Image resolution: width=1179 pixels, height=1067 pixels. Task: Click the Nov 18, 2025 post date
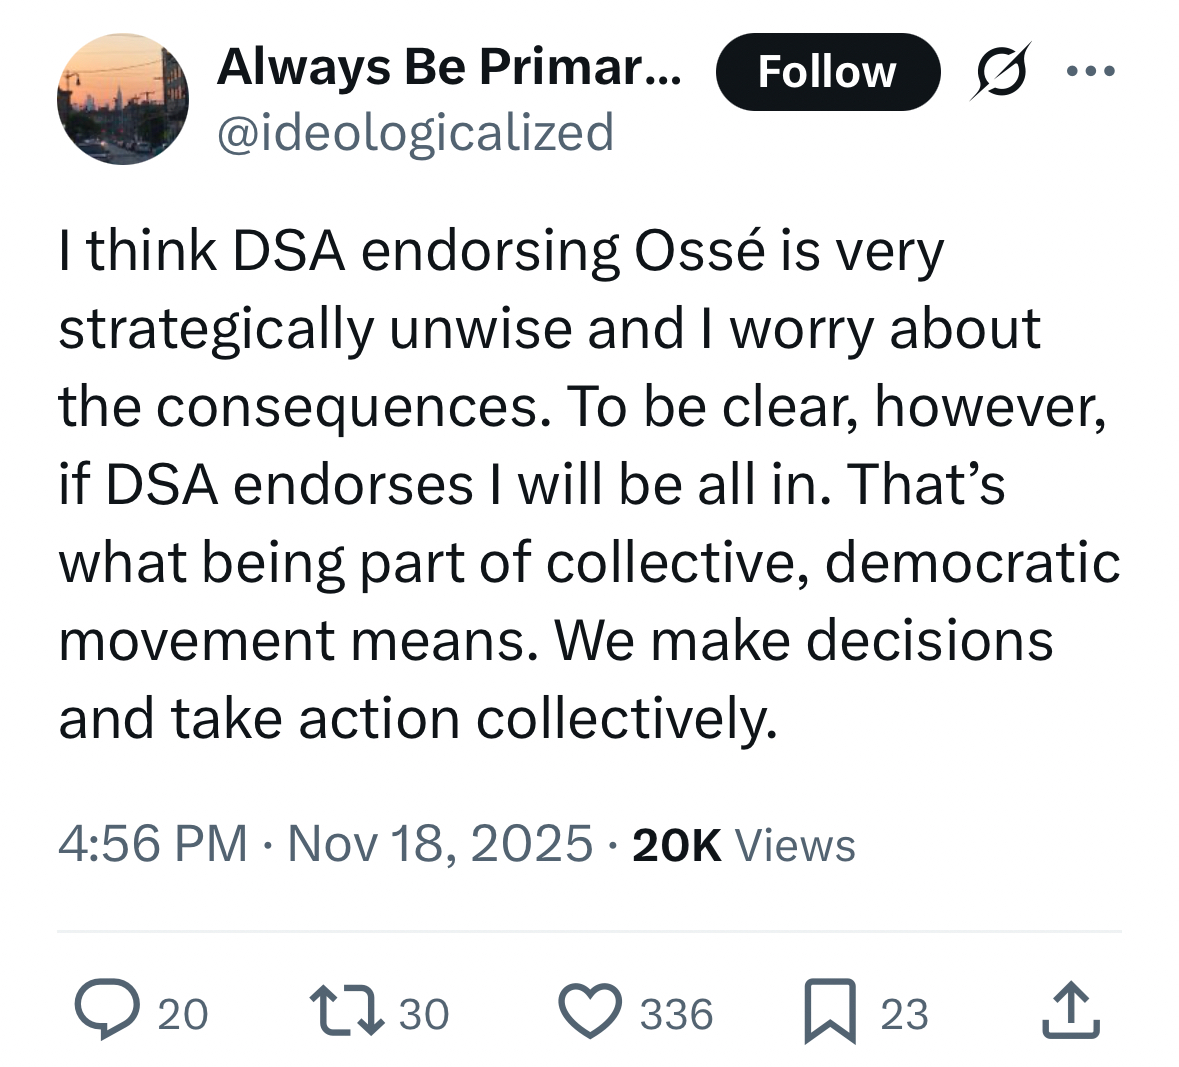tap(440, 843)
